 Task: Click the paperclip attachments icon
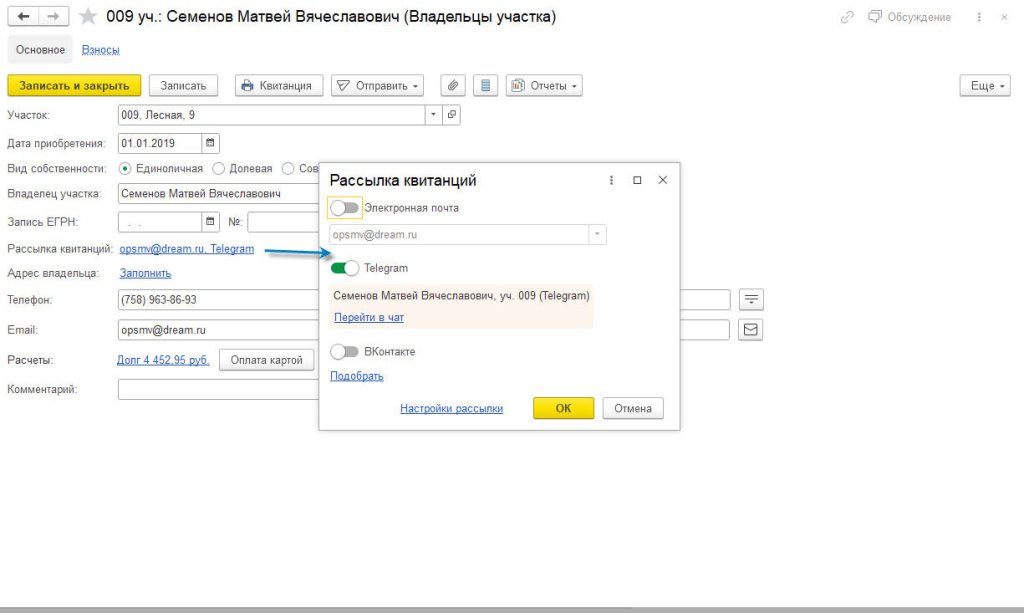tap(453, 86)
